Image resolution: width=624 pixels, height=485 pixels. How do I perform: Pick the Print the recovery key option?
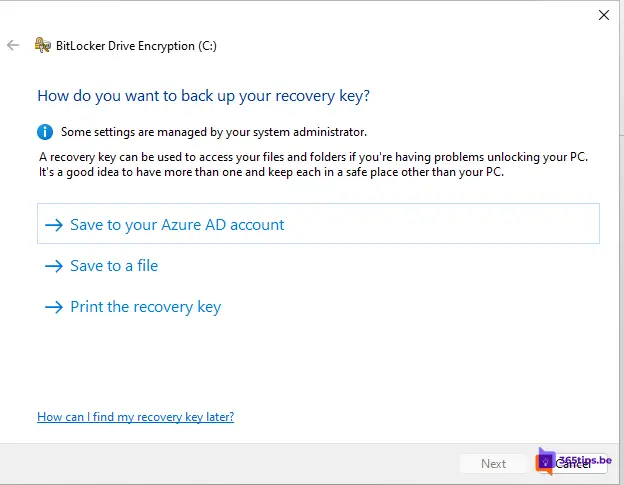pyautogui.click(x=145, y=307)
